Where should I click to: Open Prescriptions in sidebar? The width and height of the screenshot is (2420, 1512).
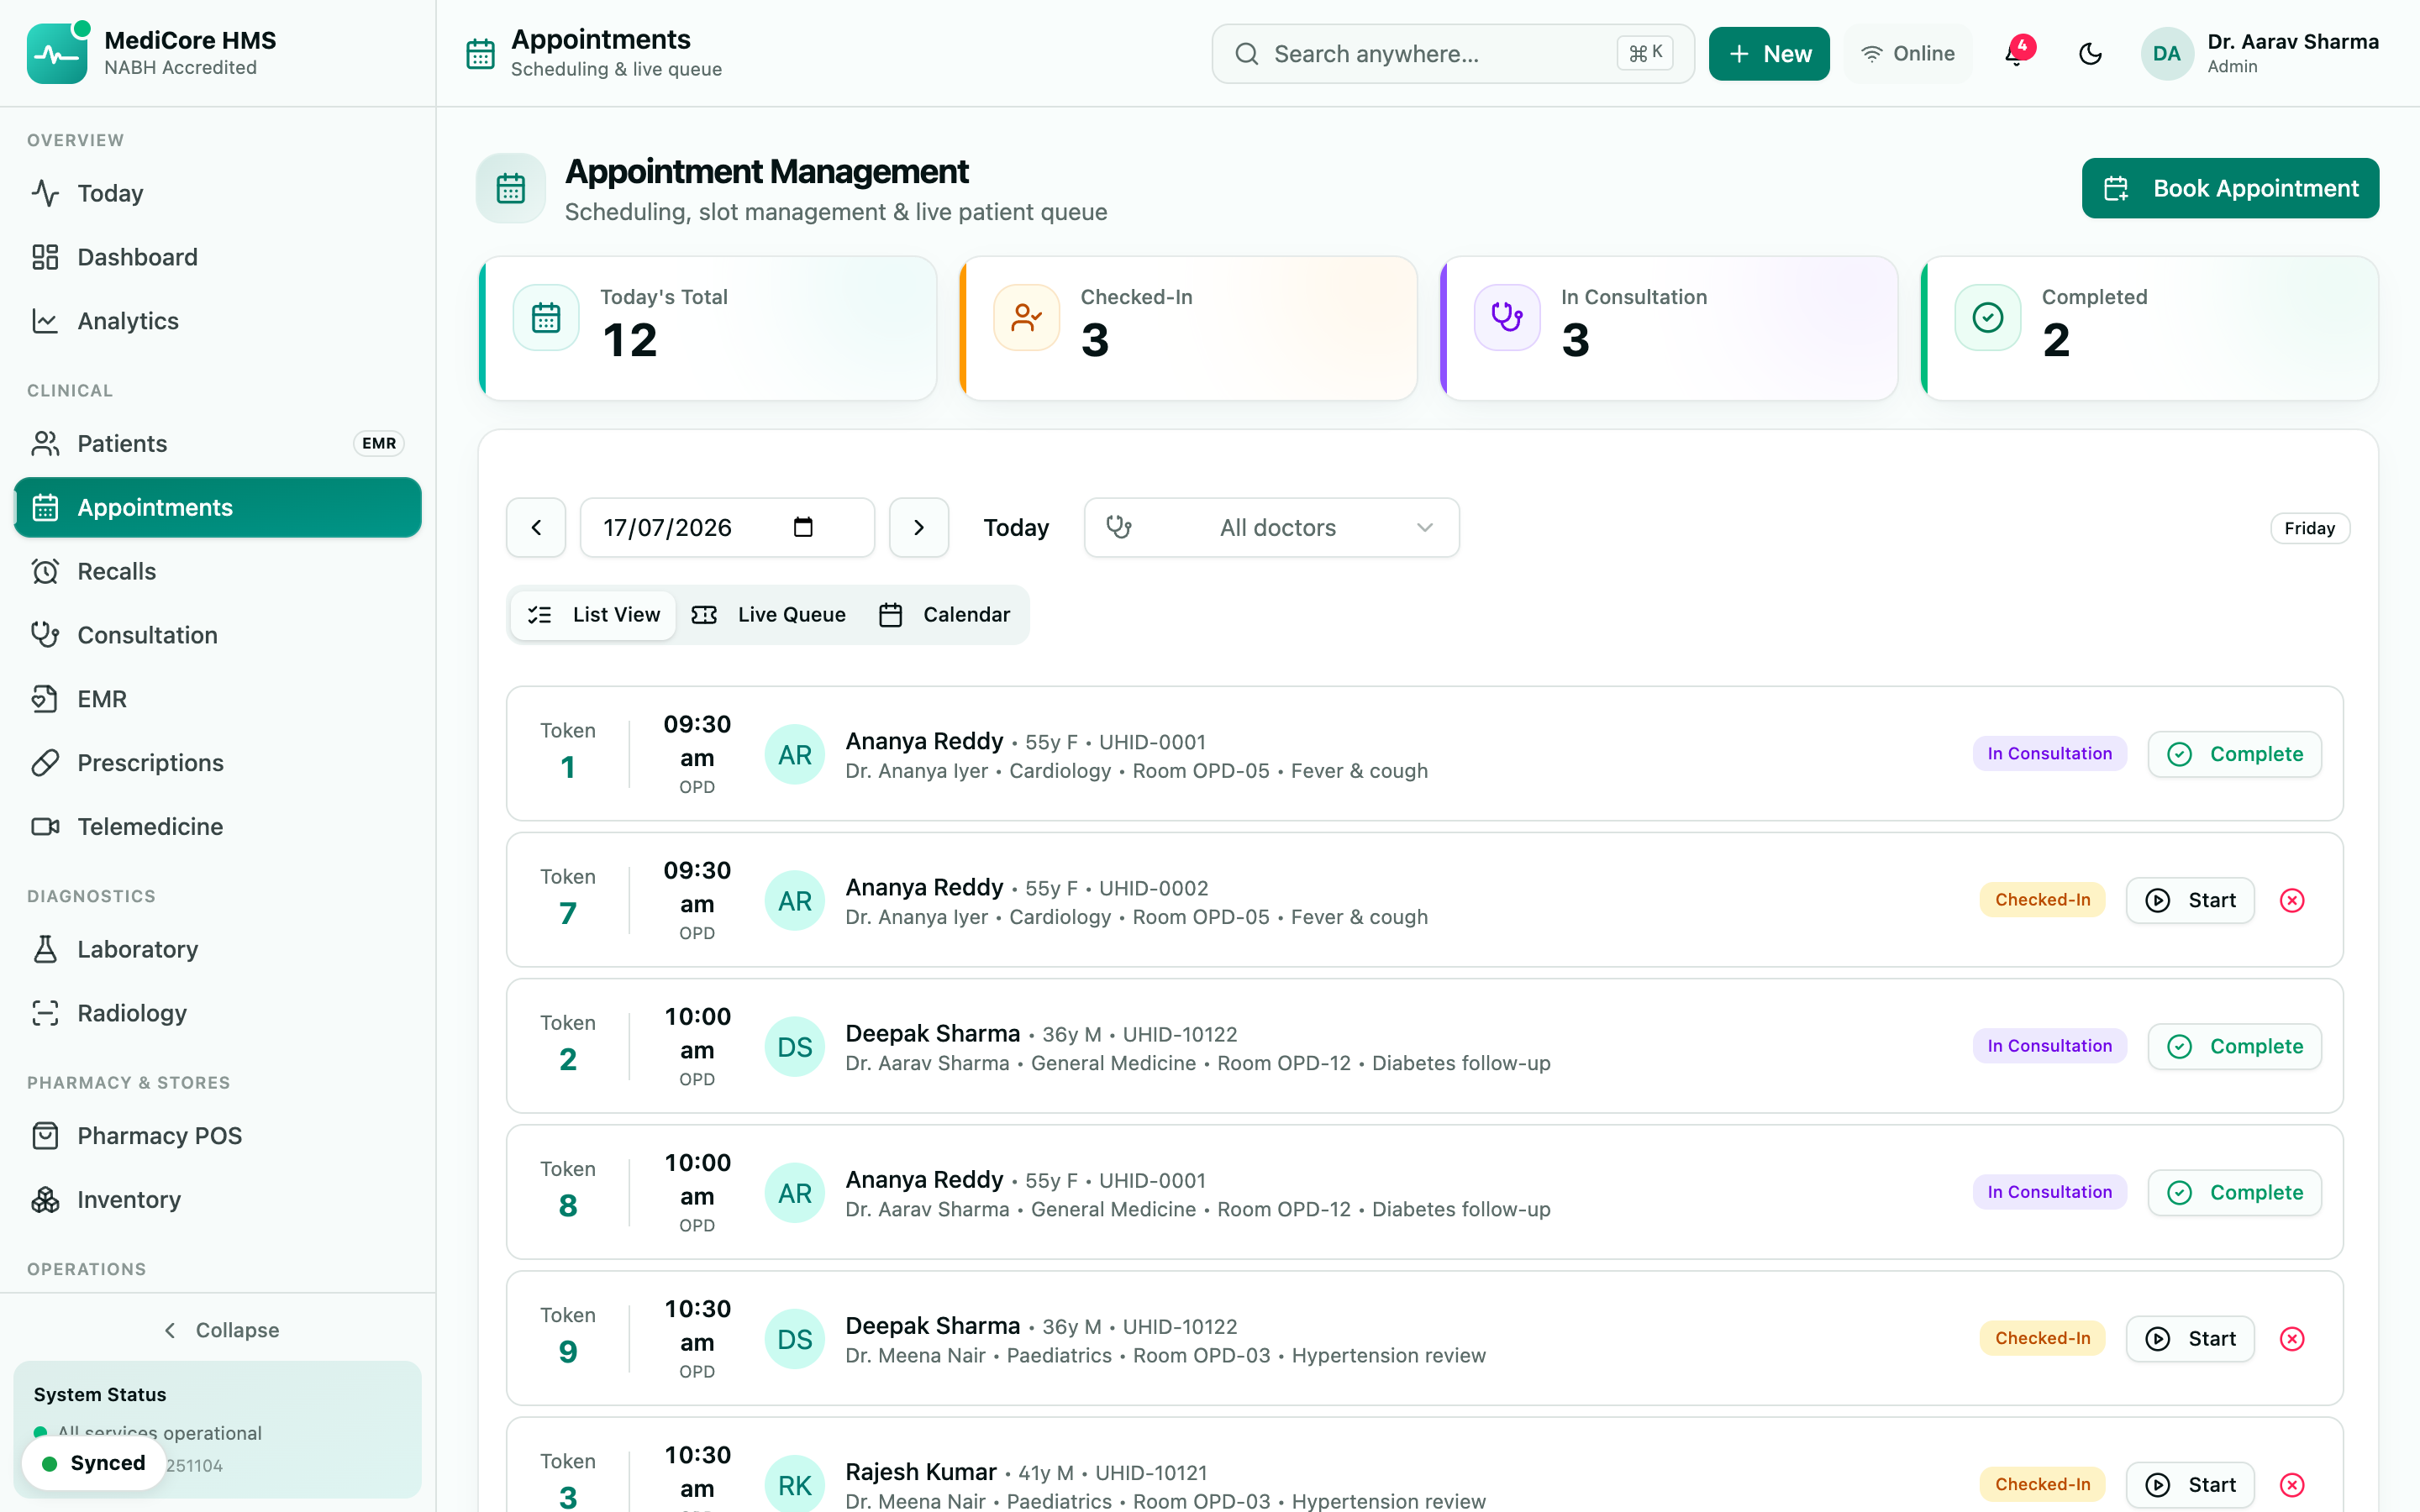click(218, 763)
